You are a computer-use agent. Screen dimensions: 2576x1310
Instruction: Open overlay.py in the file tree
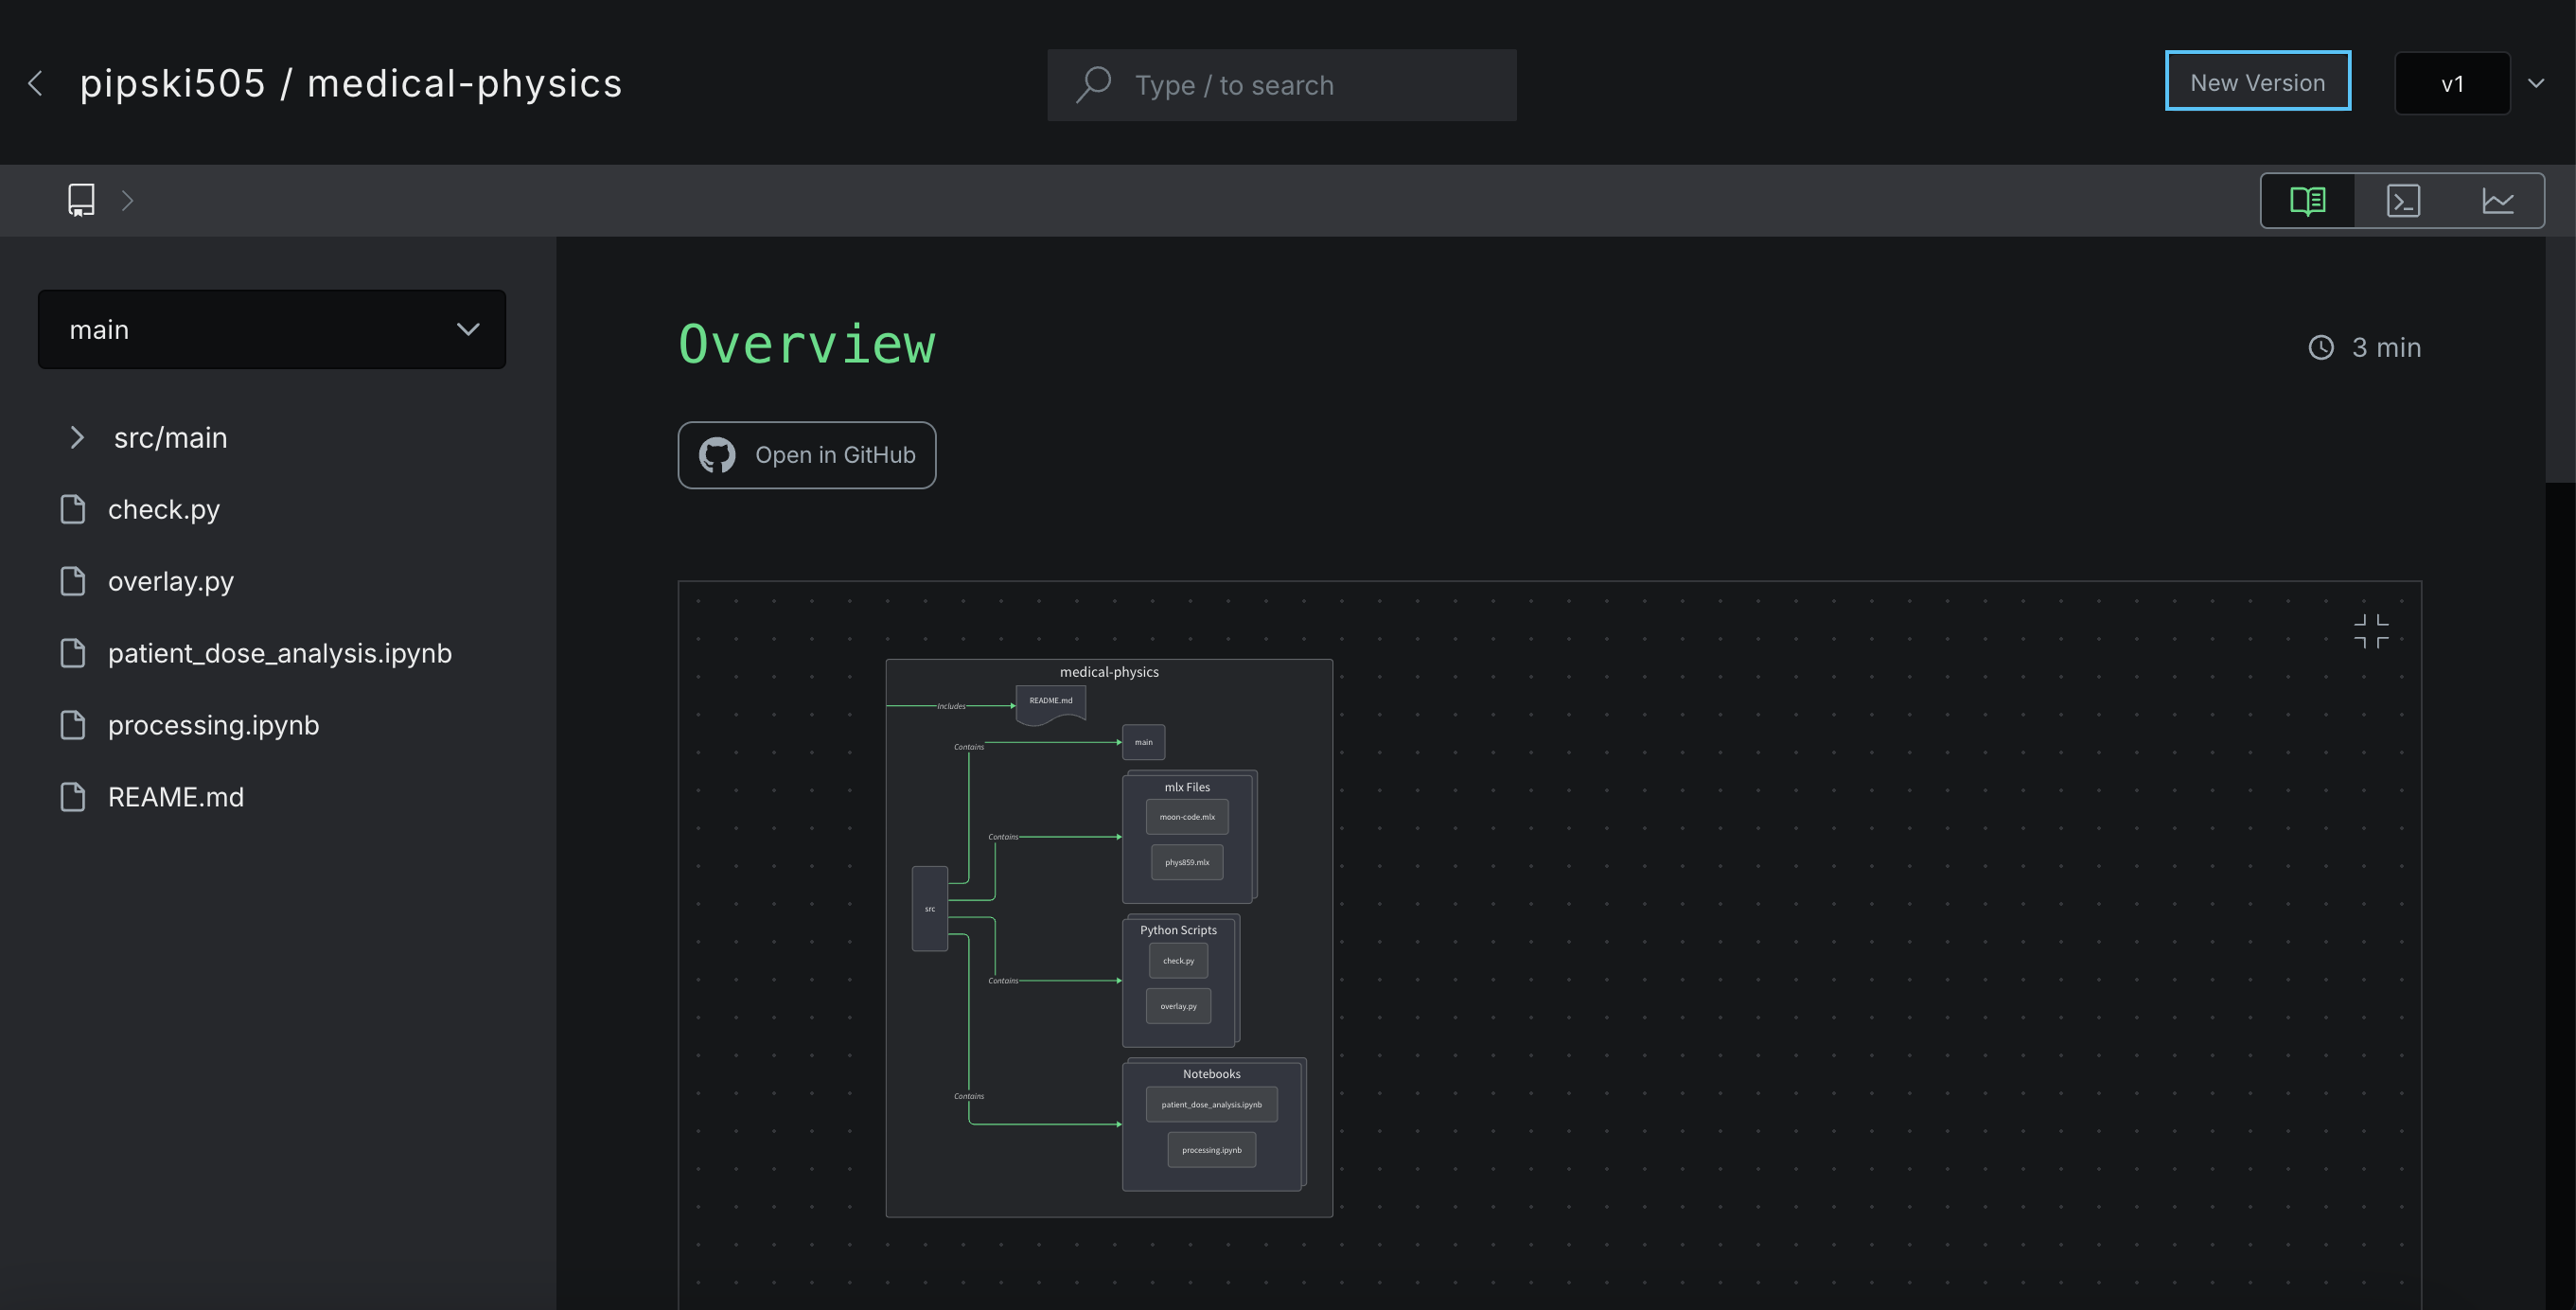coord(171,581)
